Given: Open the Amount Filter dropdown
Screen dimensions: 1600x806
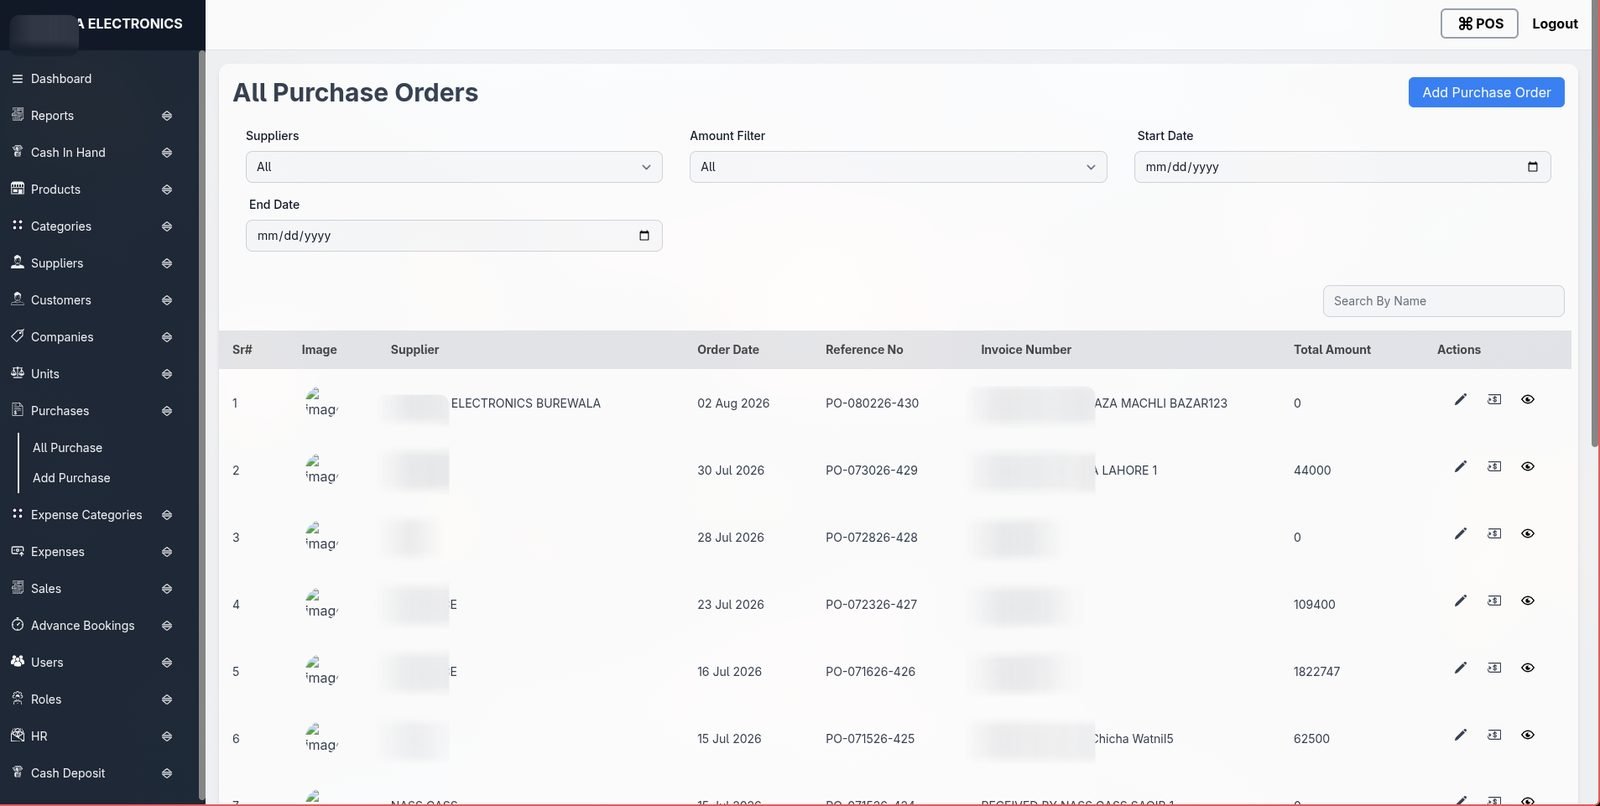Looking at the screenshot, I should (x=898, y=167).
